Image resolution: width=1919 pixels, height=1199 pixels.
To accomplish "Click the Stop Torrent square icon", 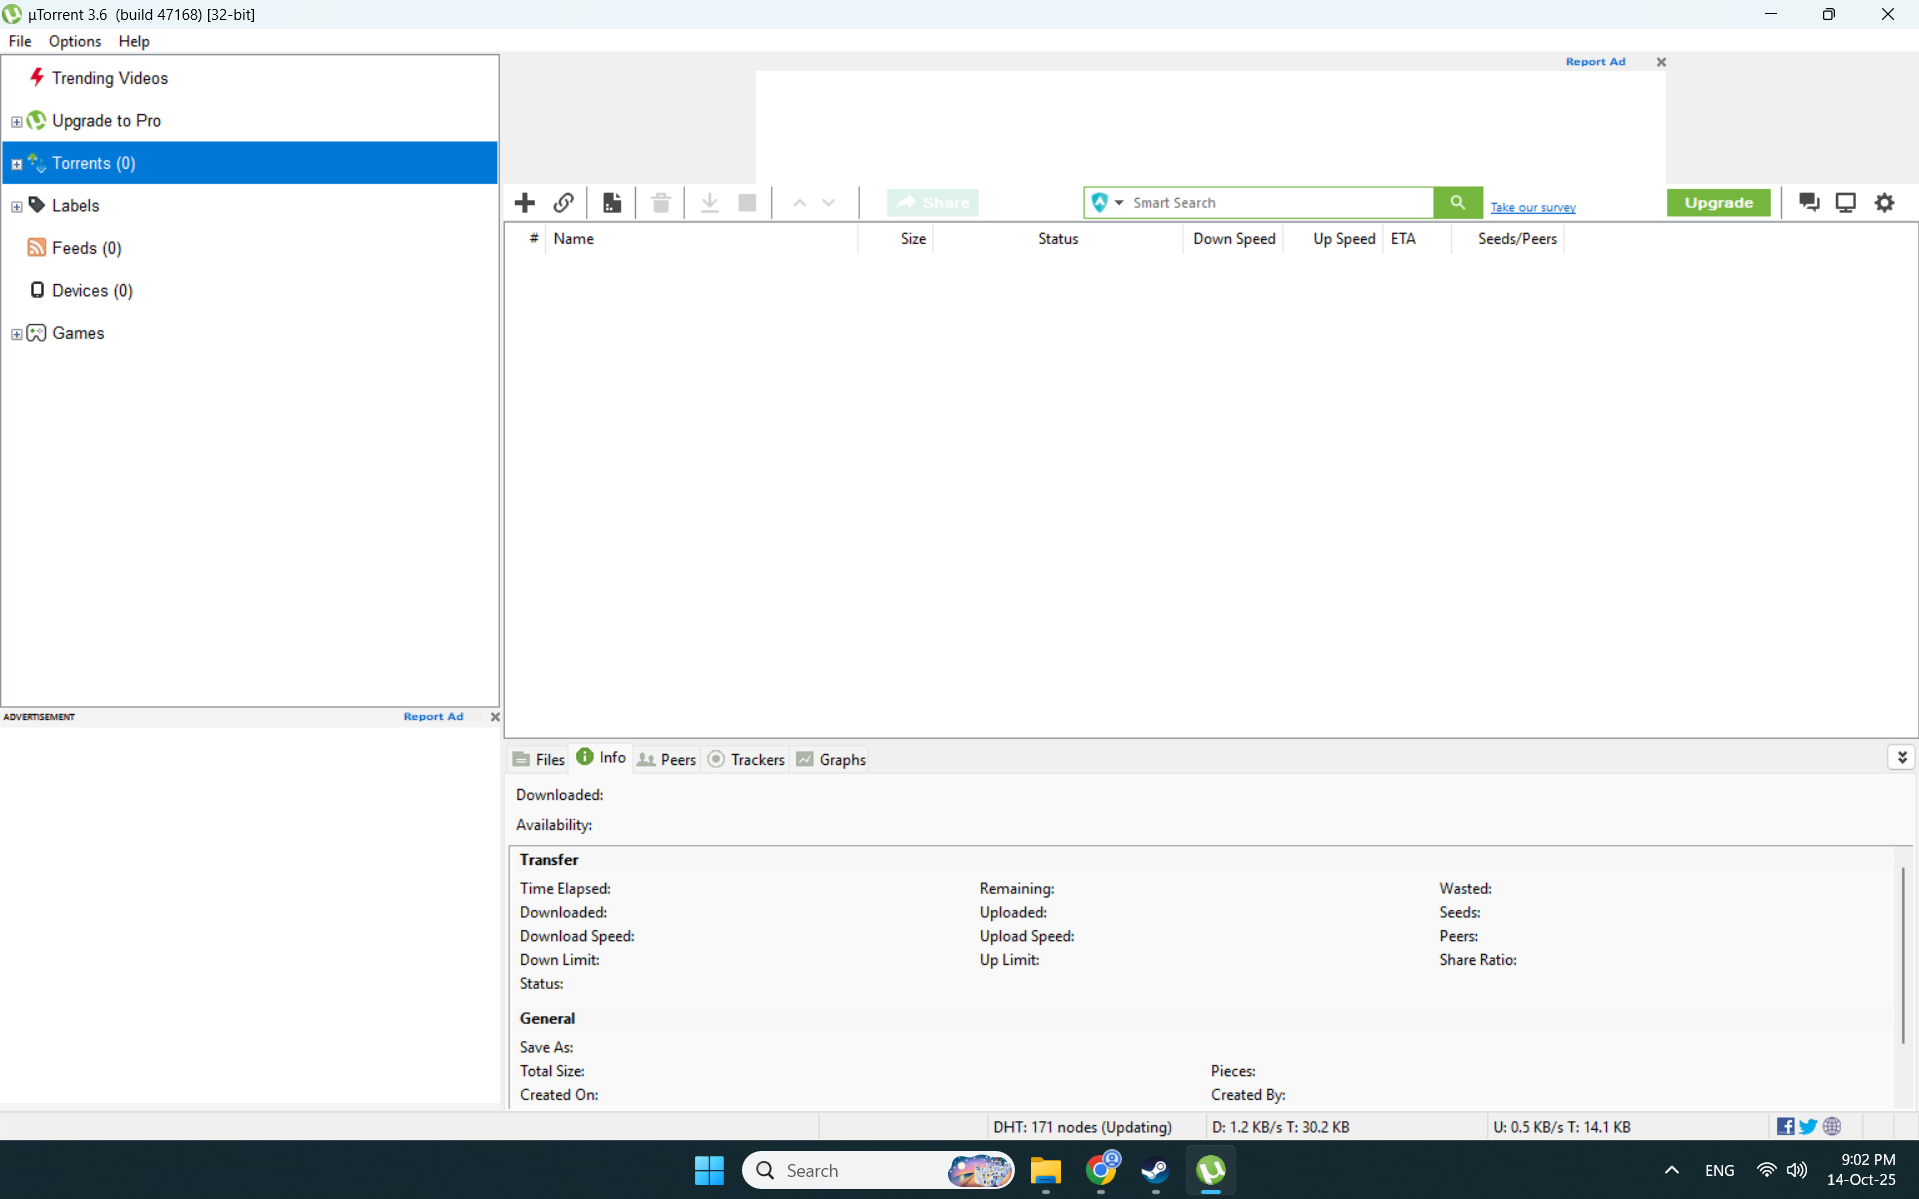I will [747, 203].
